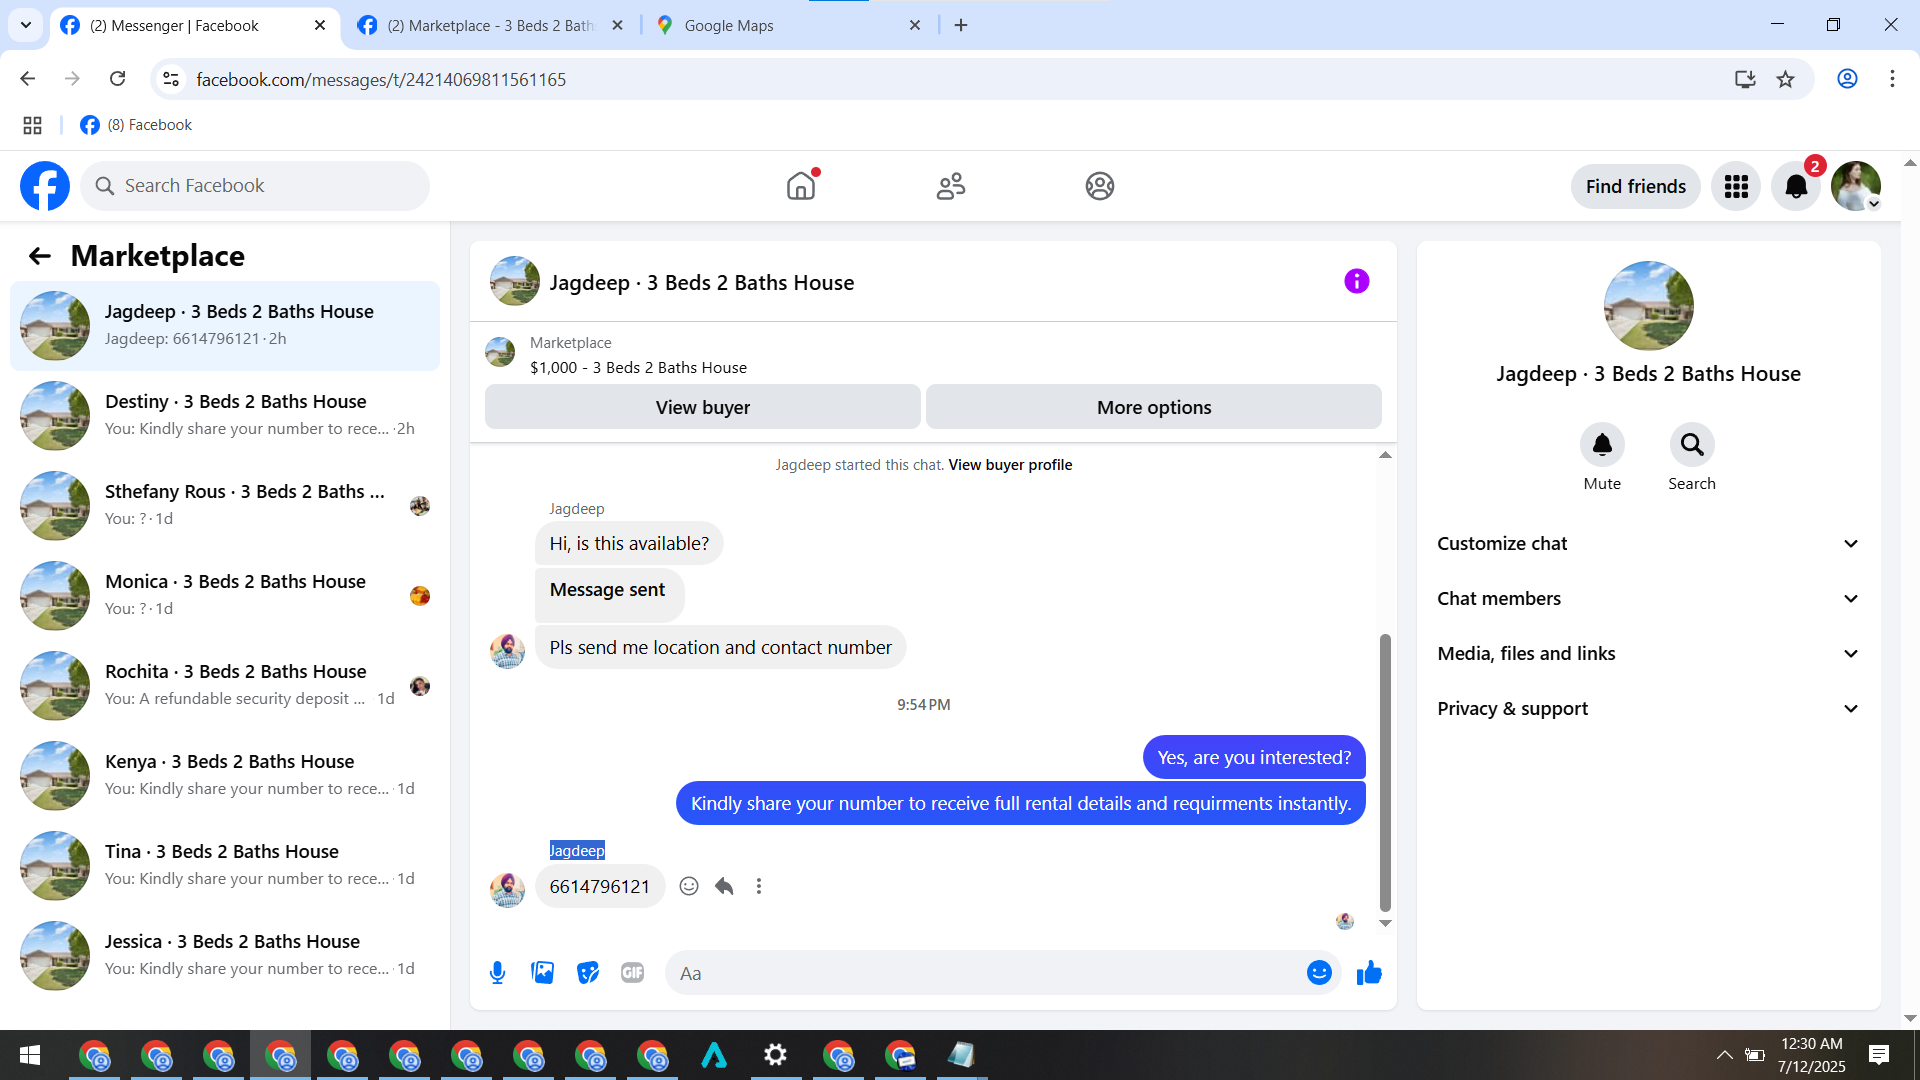Open a new browser tab
The image size is (1920, 1080).
961,25
